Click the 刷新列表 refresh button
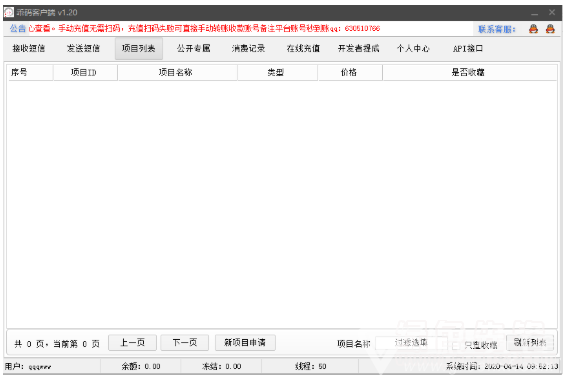 coord(530,343)
